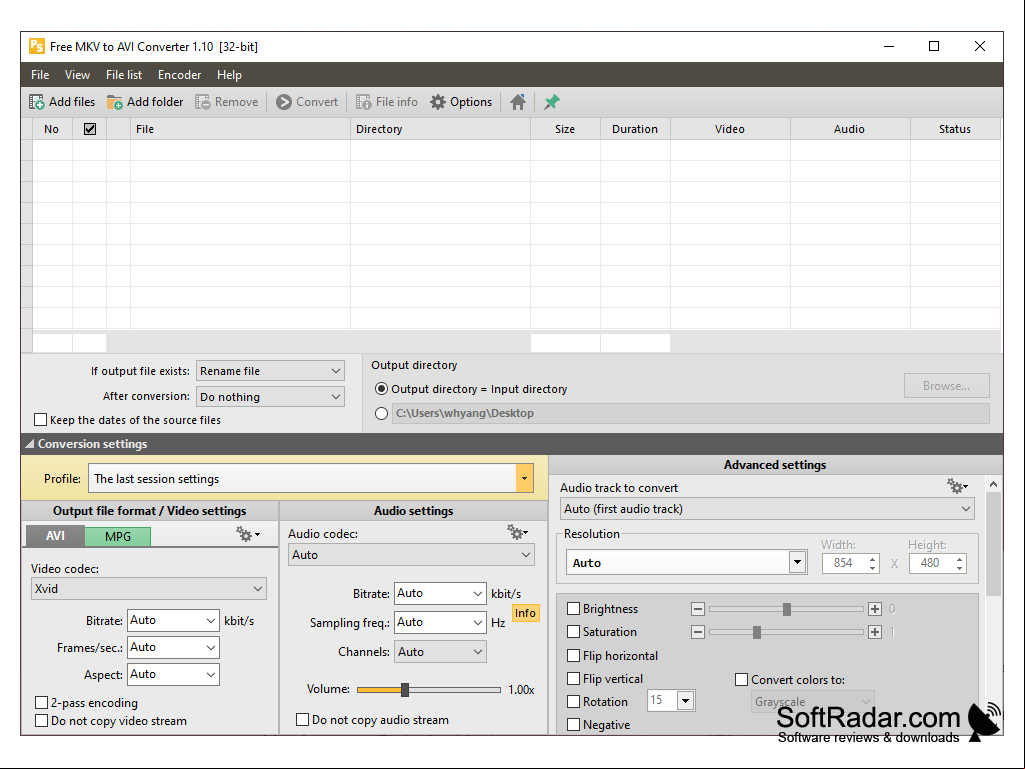
Task: Open the Help menu
Action: point(229,75)
